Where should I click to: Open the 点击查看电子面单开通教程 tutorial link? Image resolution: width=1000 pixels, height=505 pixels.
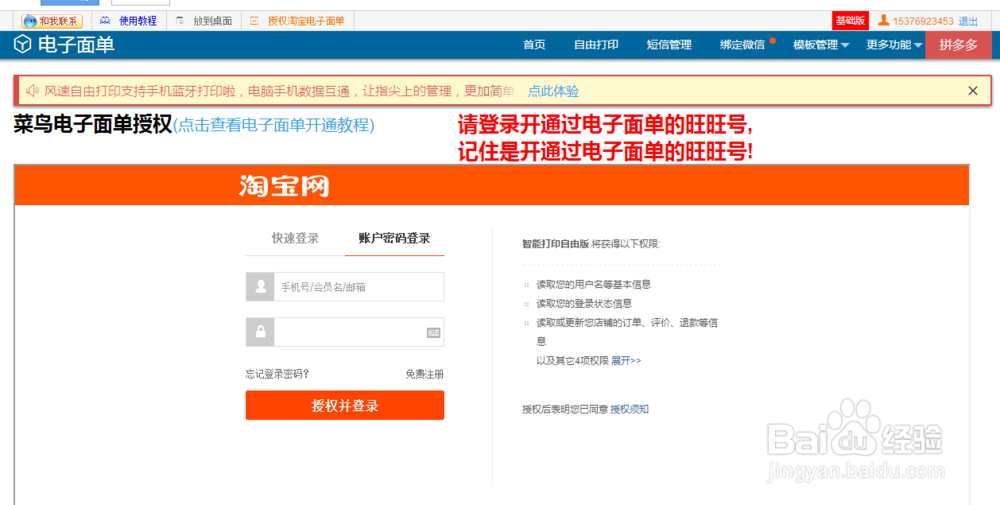pos(274,125)
